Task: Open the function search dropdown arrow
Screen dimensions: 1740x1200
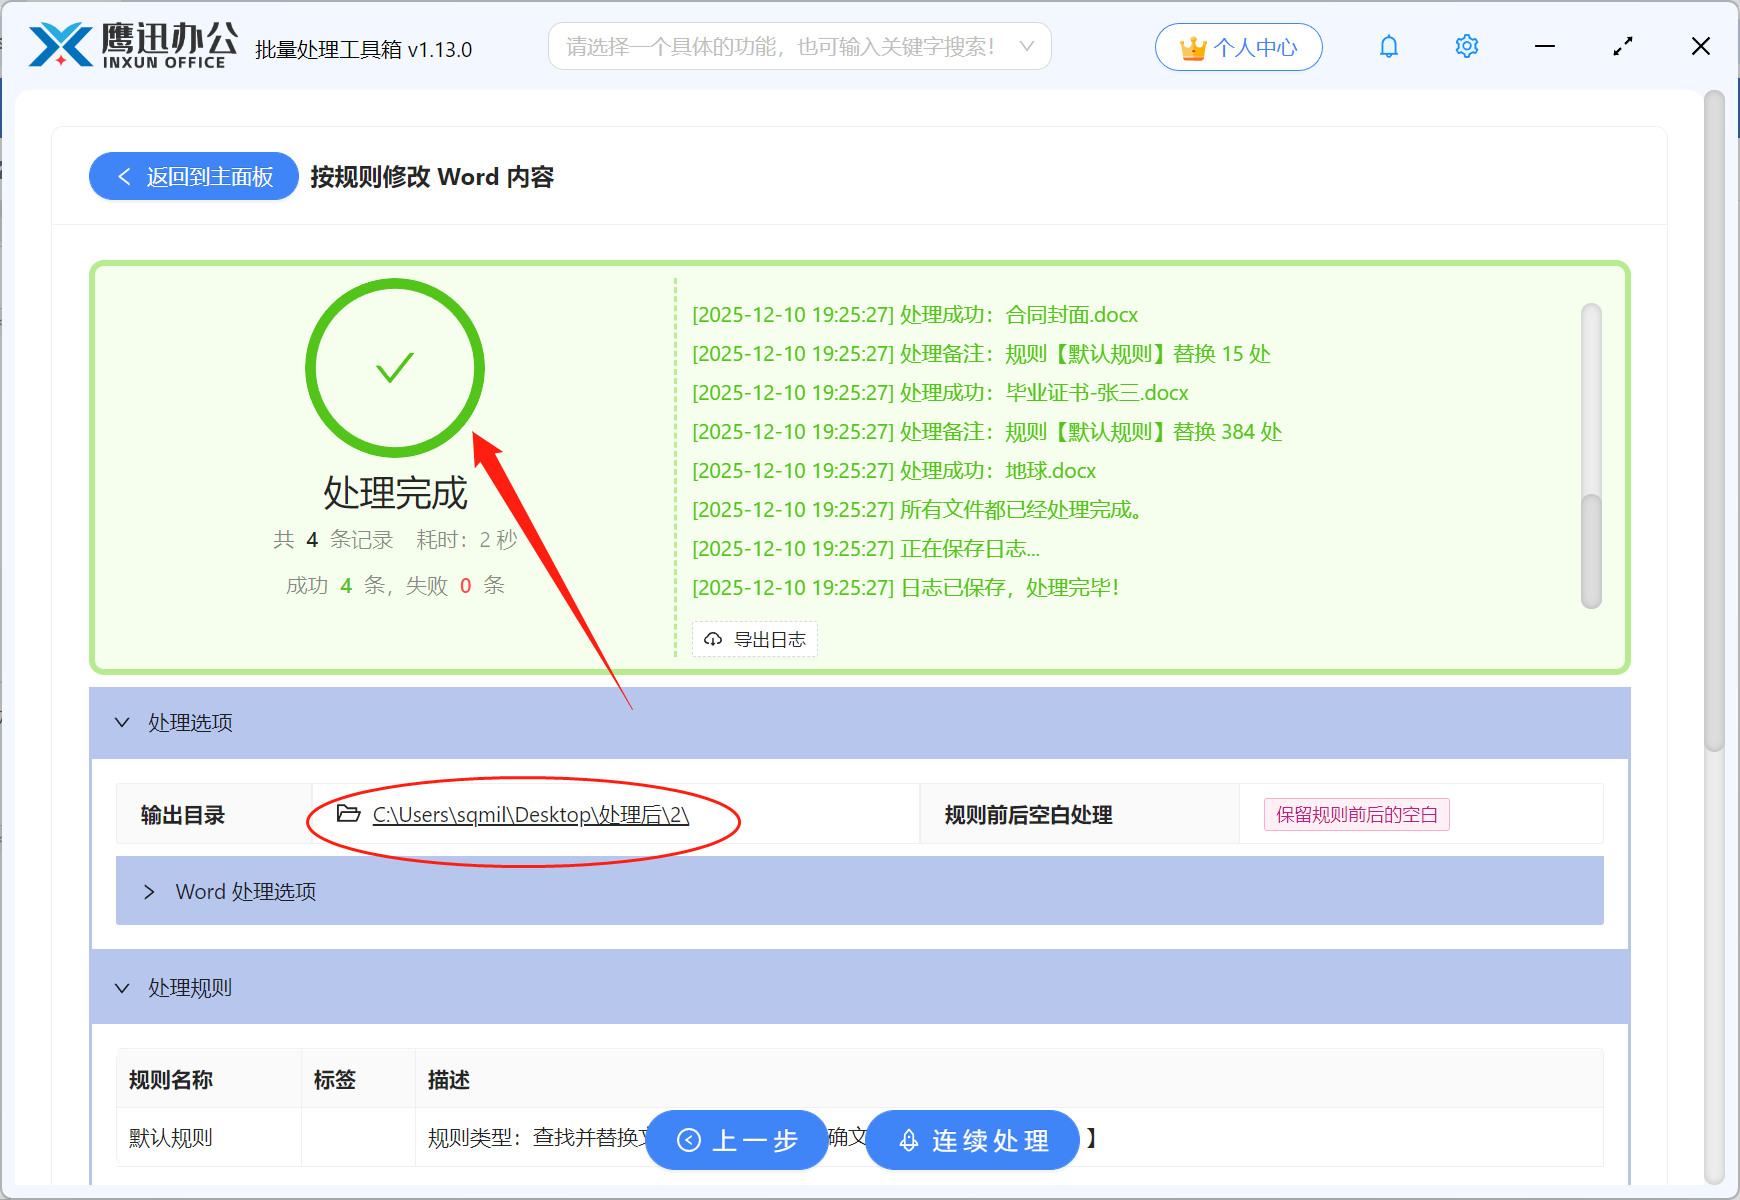Action: click(1026, 46)
